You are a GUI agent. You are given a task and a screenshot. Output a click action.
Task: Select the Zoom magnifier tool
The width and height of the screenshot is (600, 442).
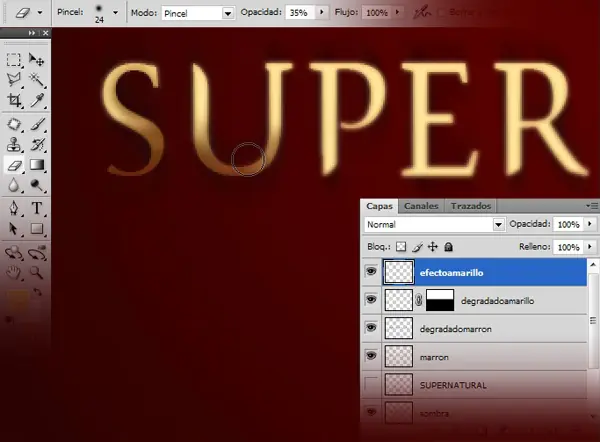point(37,273)
